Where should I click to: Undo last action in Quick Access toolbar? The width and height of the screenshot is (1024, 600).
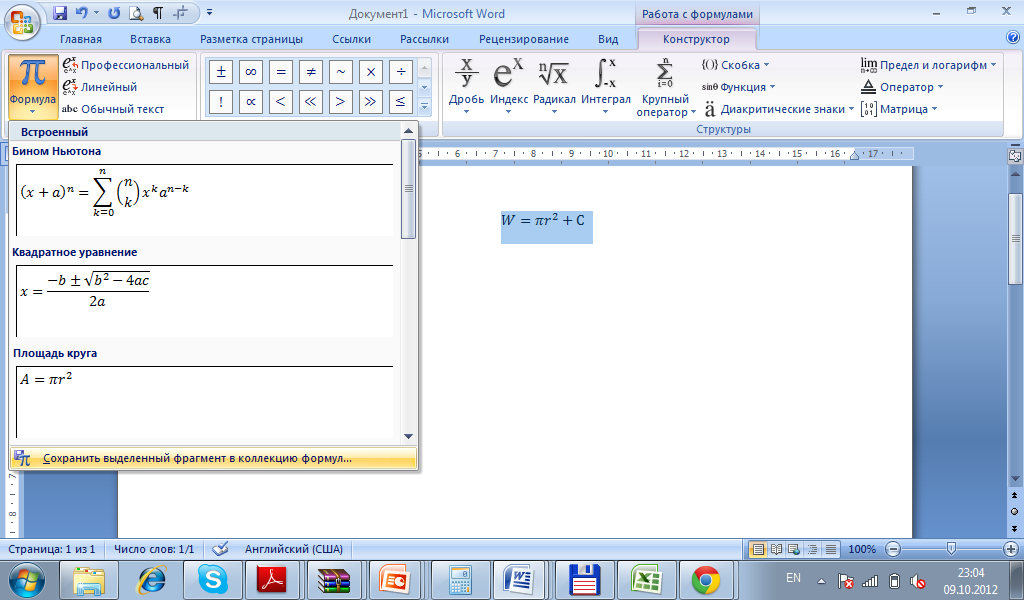82,12
